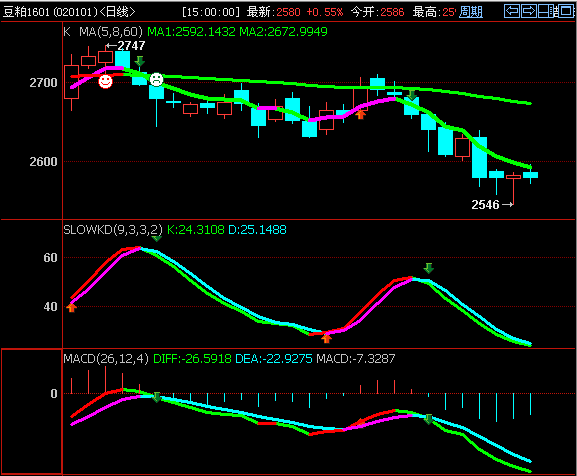
Task: Click the first green down arrow on the MACD zero line
Action: 156,397
